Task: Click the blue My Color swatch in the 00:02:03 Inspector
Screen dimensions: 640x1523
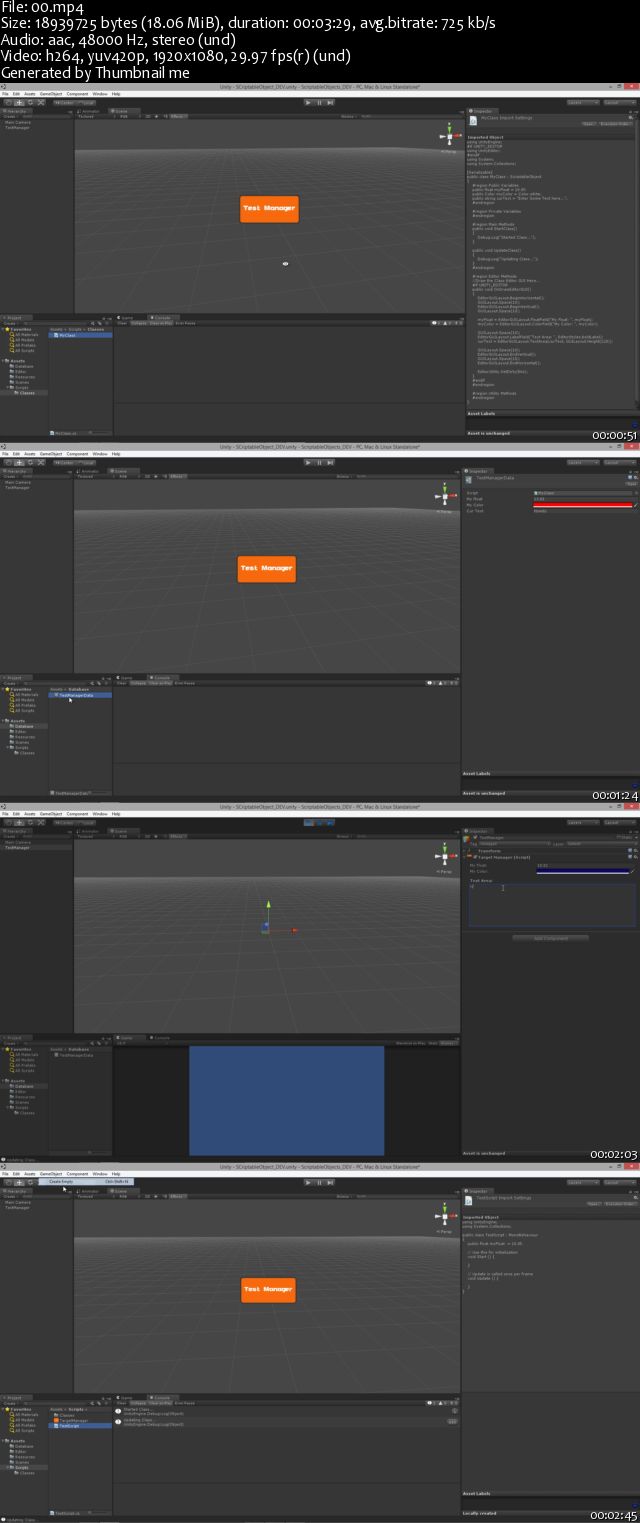Action: tap(584, 872)
